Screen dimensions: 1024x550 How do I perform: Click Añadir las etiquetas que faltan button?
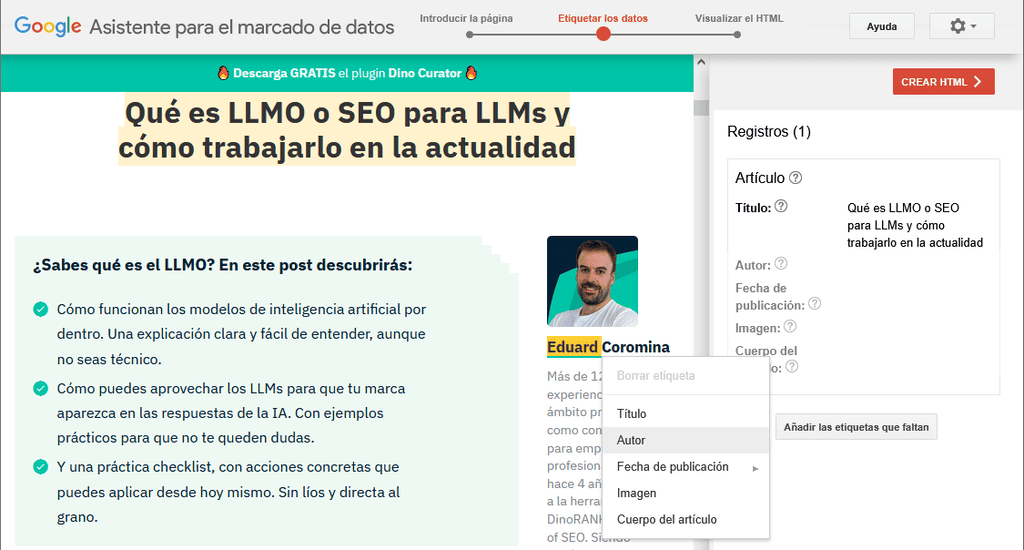coord(856,427)
